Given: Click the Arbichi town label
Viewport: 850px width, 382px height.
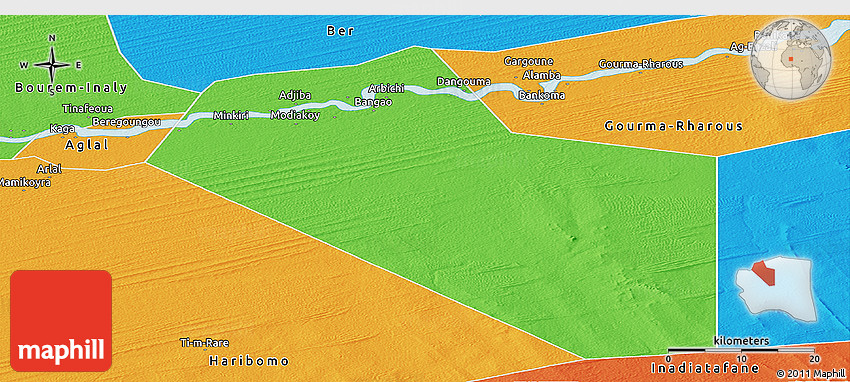Looking at the screenshot, I should pos(387,88).
